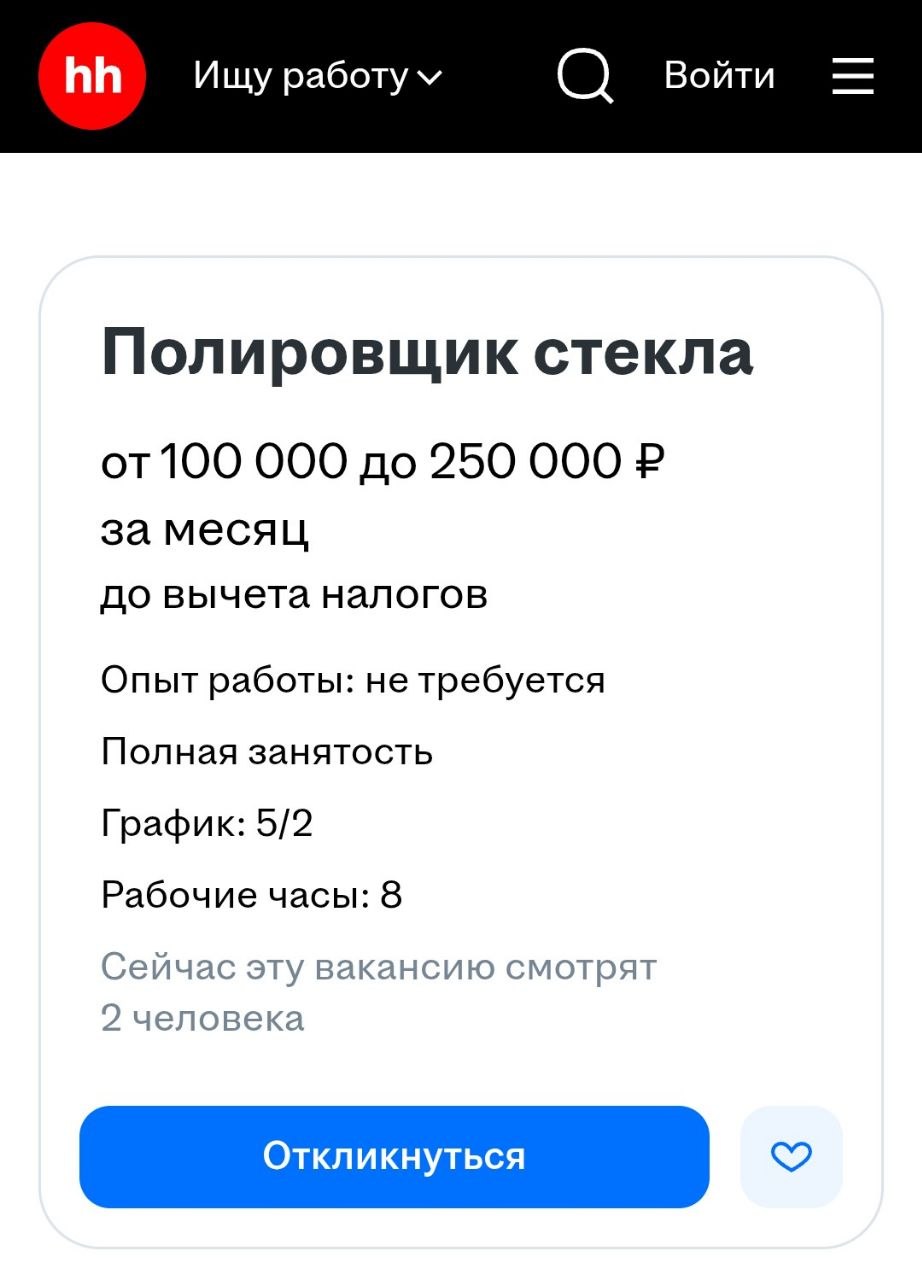Click the heart icon on the vacancy card

(790, 1157)
